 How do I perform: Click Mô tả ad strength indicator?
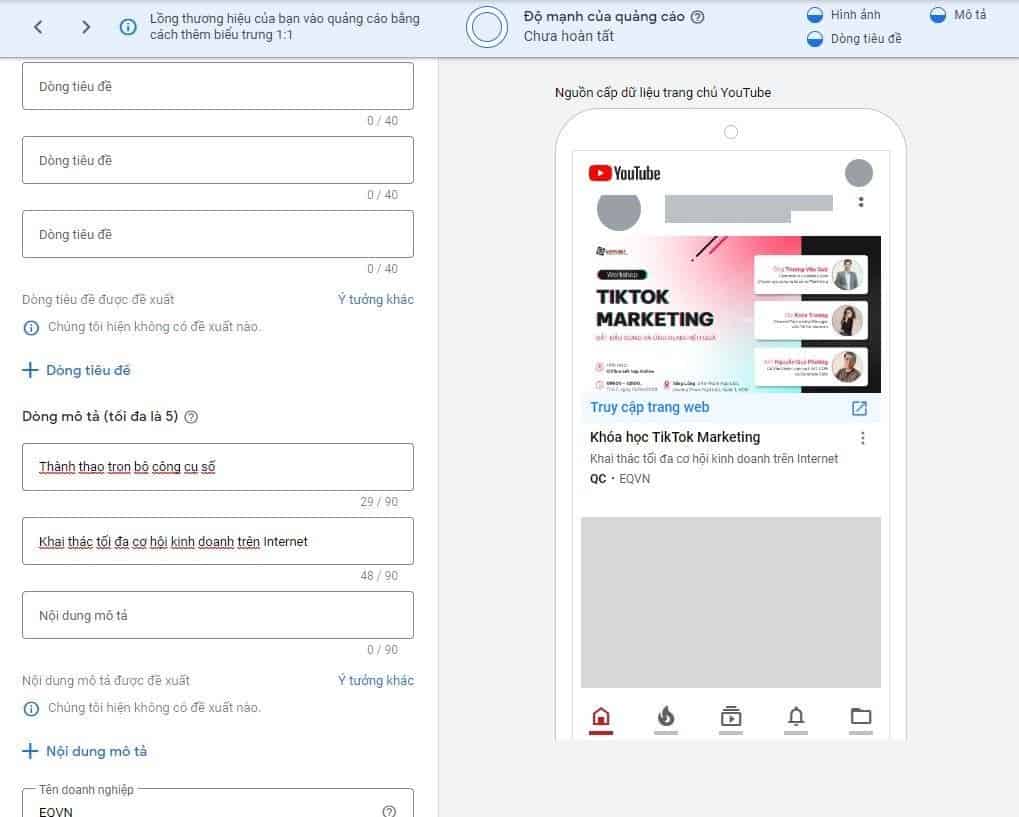click(x=958, y=15)
